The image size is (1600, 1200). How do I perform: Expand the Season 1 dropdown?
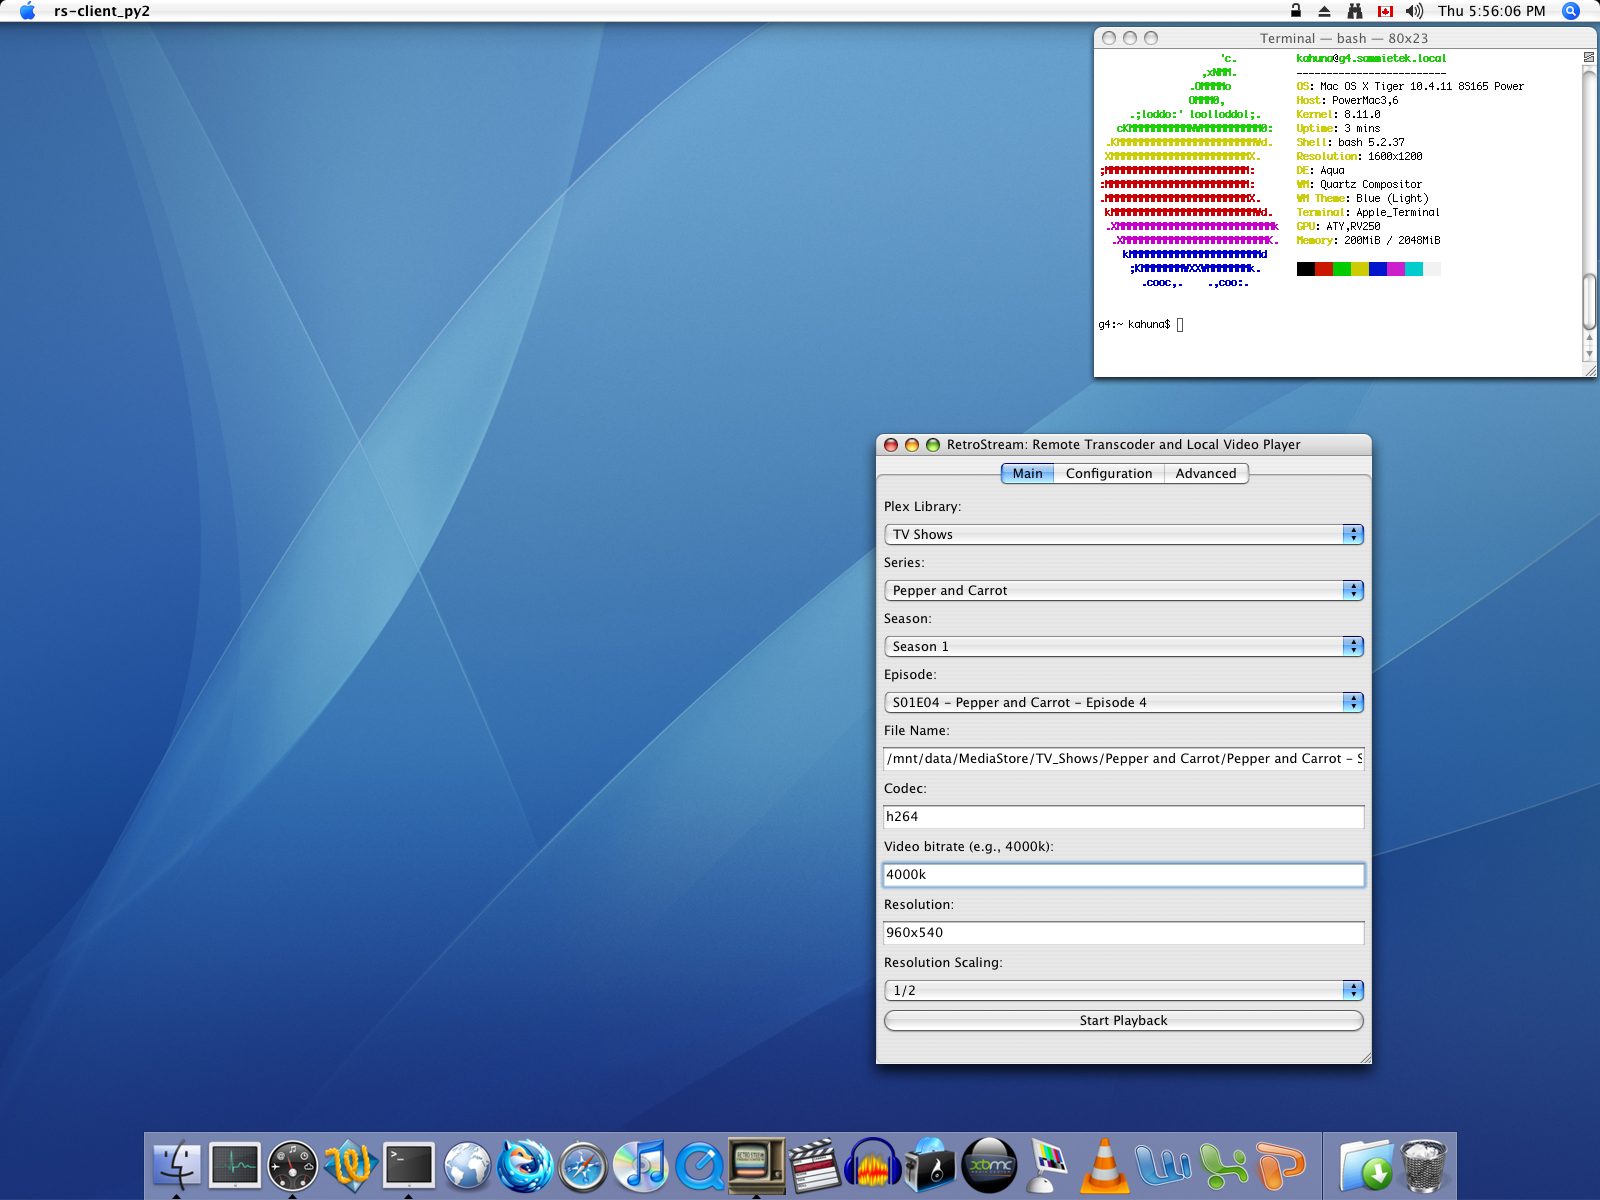coord(1123,647)
